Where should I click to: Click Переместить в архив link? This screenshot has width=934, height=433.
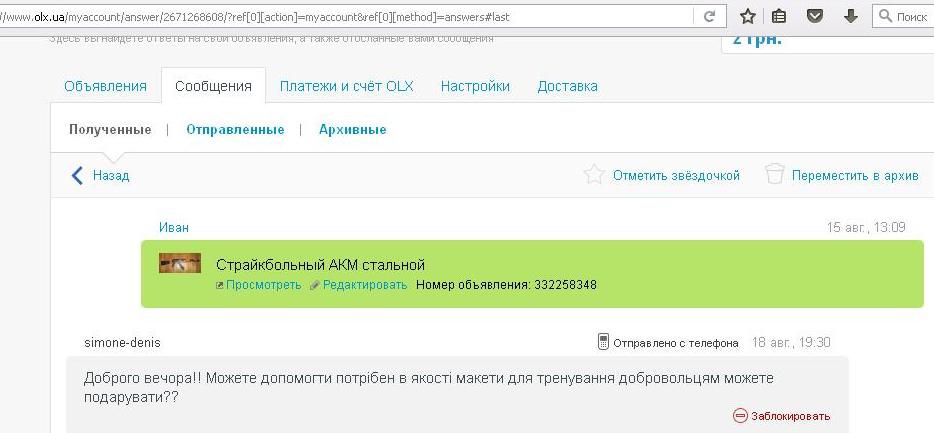(x=855, y=176)
